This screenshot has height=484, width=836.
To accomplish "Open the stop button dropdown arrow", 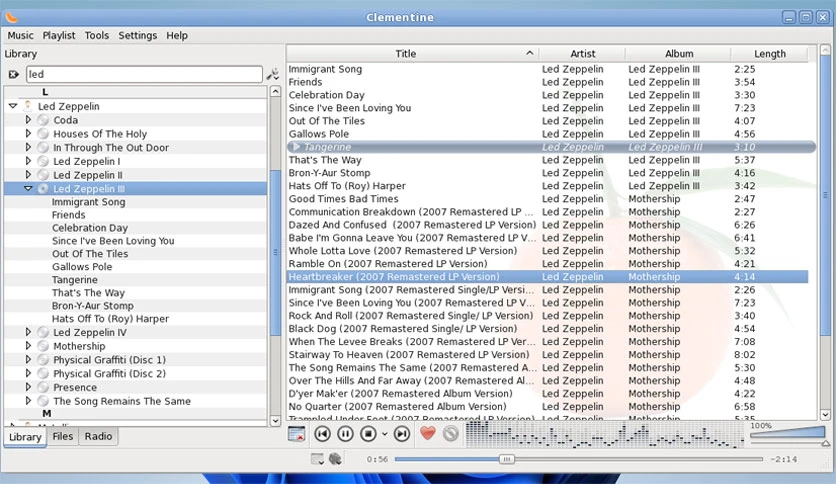I will 384,434.
